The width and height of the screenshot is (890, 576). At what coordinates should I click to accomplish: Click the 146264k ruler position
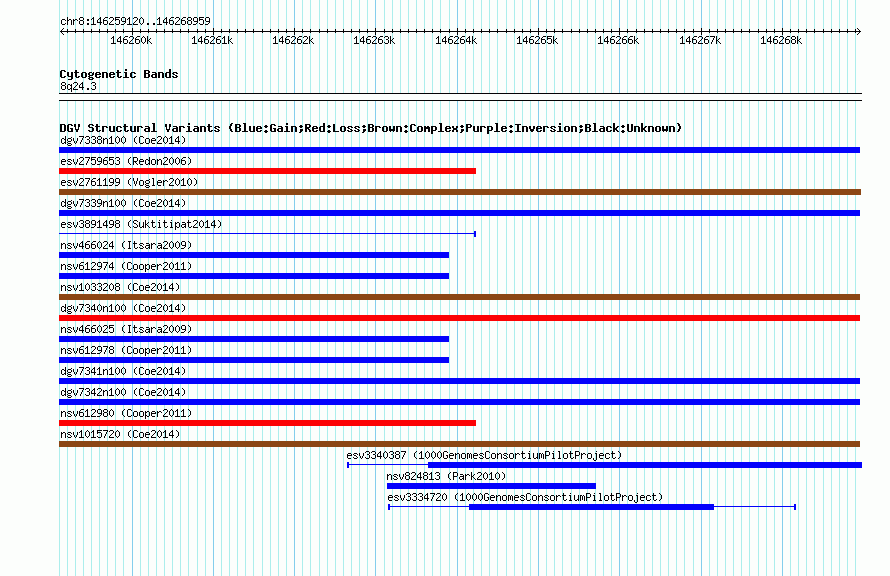(456, 40)
